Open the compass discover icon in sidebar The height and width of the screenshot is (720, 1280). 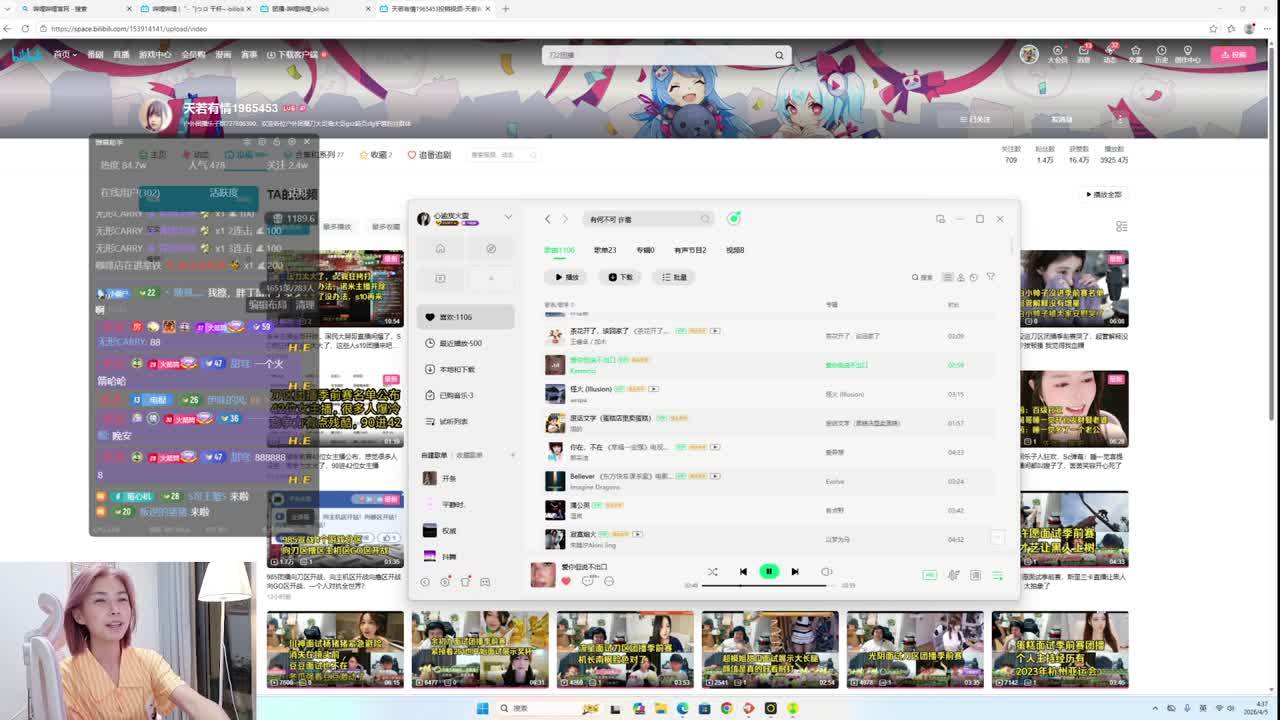point(491,249)
